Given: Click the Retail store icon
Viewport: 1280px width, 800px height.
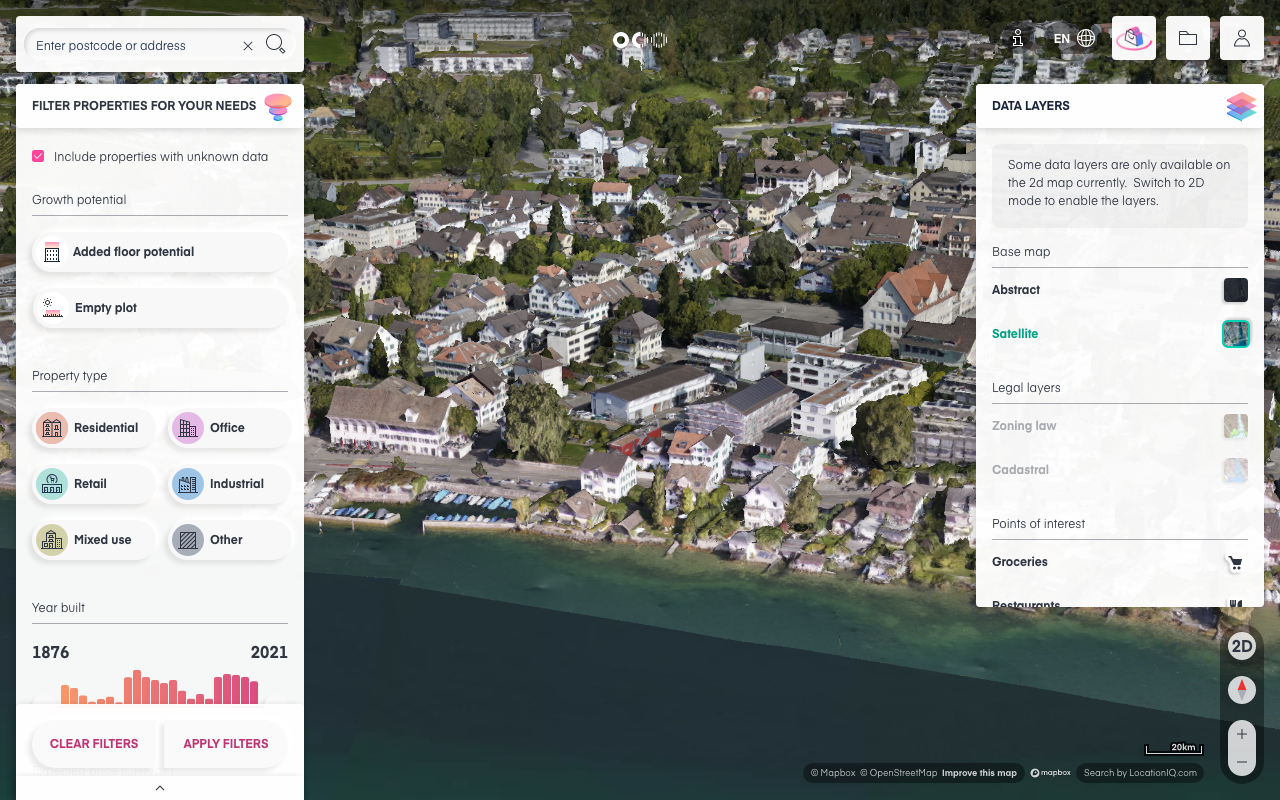Looking at the screenshot, I should point(52,484).
